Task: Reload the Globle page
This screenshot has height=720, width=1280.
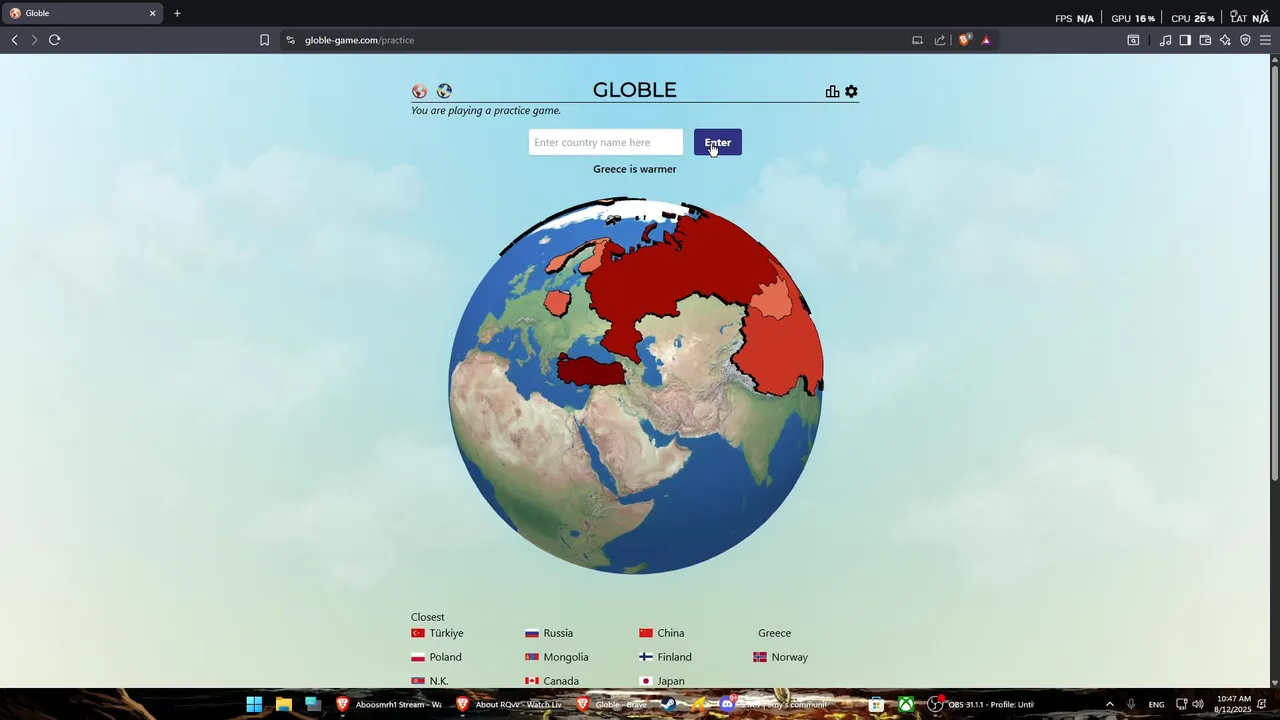Action: (55, 40)
